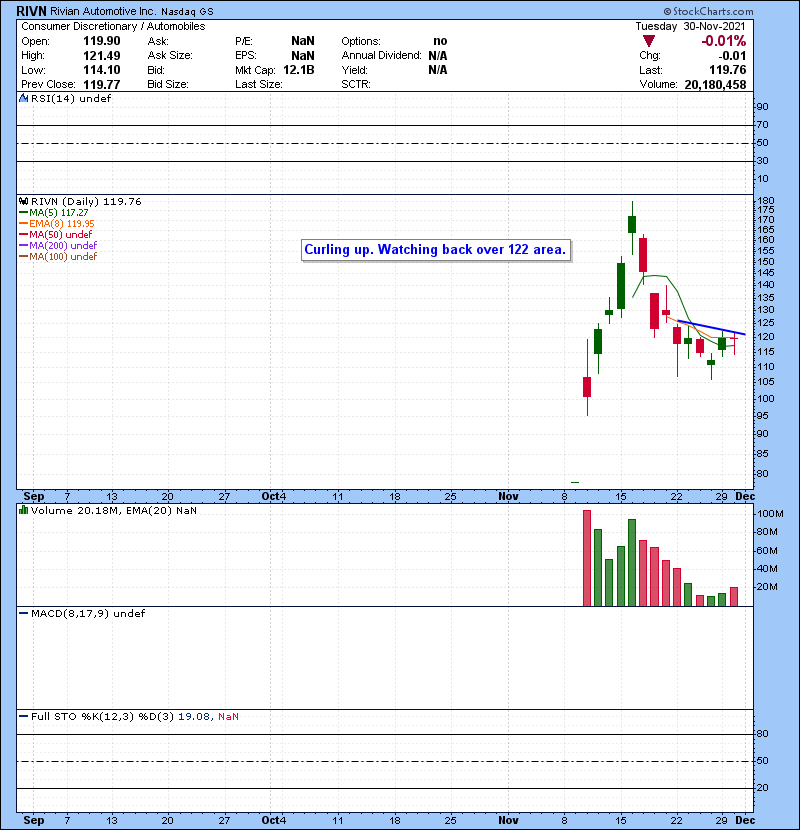
Task: Click the candlestick icon beside RIVN (Daily)
Action: pyautogui.click(x=23, y=201)
